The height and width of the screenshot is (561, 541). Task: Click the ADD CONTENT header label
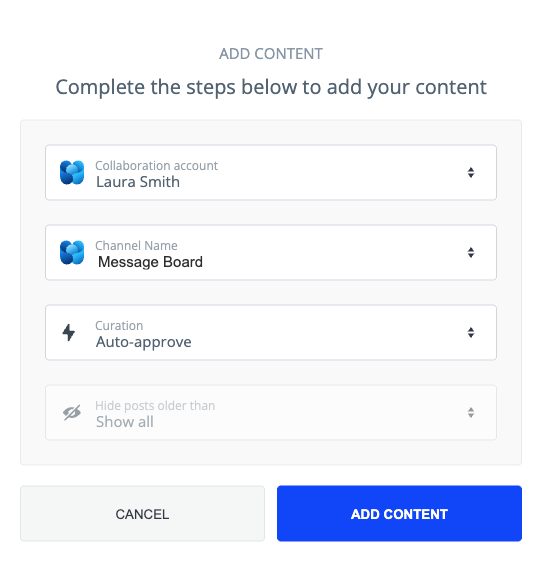(x=271, y=54)
